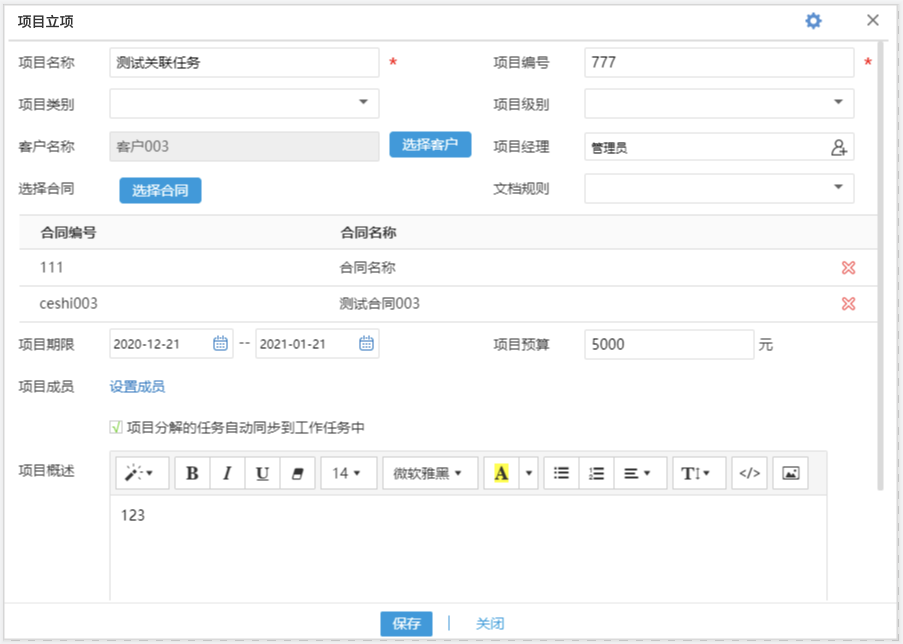Image resolution: width=903 pixels, height=644 pixels.
Task: Apply underline formatting
Action: (262, 473)
